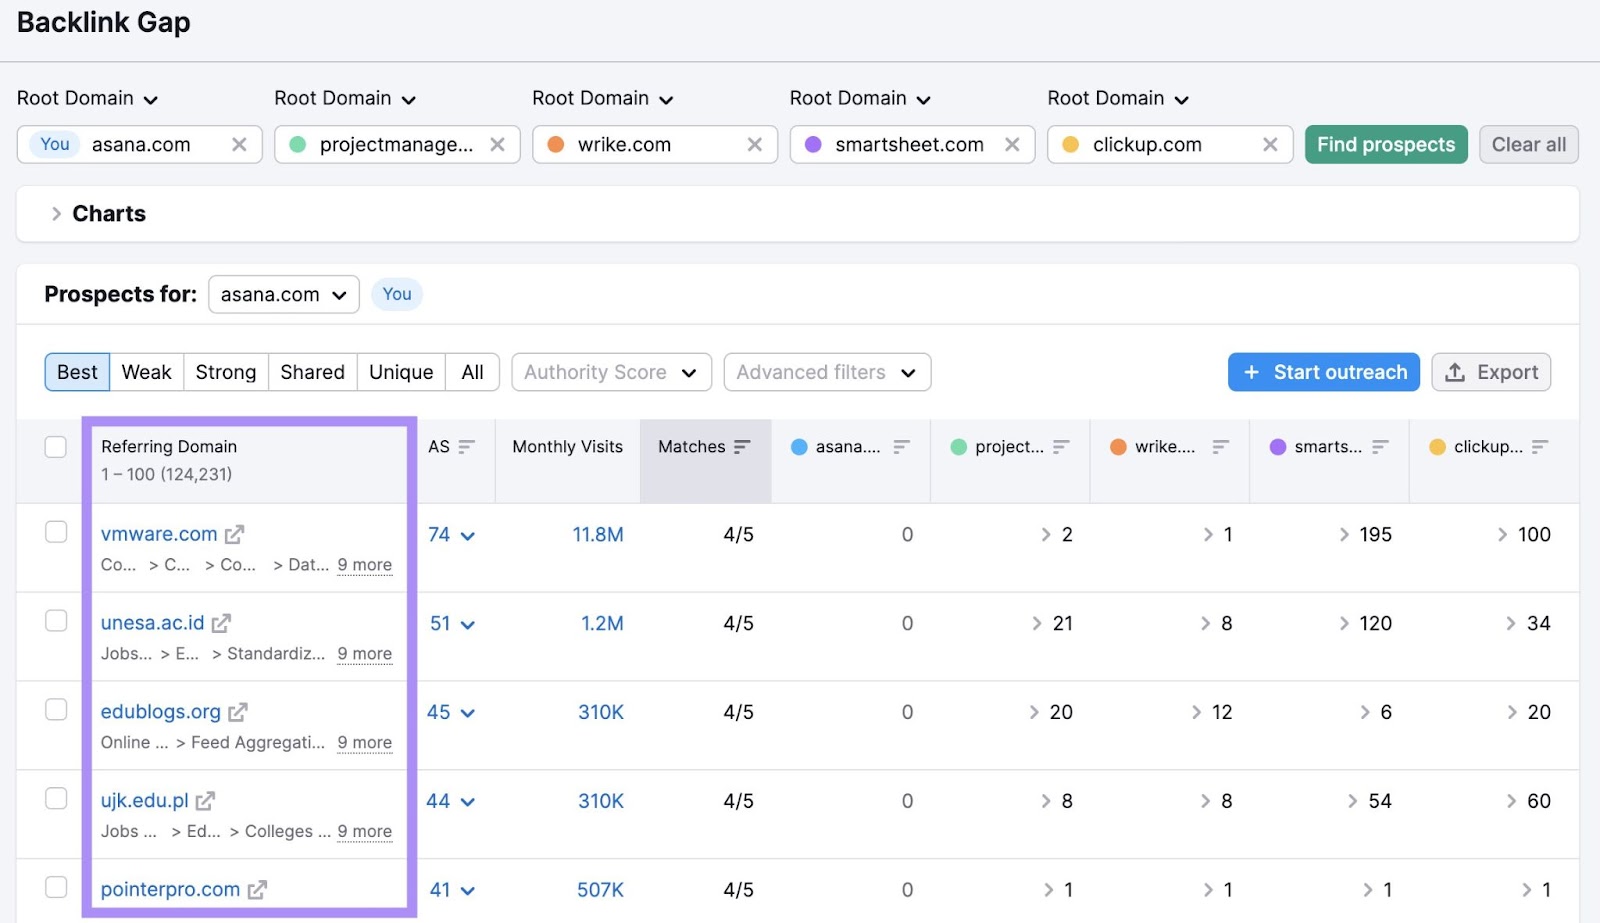This screenshot has width=1600, height=923.
Task: Select the vmware.com row checkbox
Action: pos(56,531)
